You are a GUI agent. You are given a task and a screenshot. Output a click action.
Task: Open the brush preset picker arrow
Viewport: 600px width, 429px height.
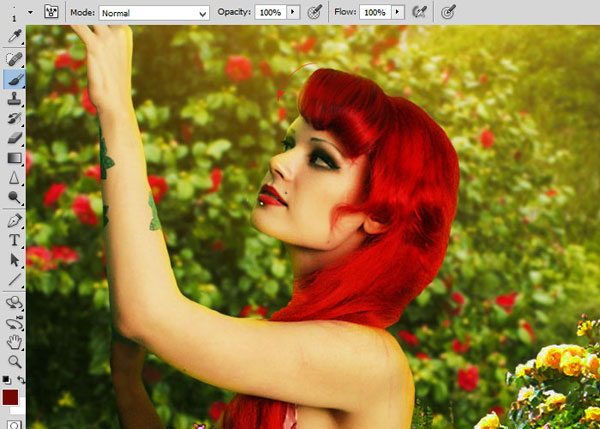point(30,12)
